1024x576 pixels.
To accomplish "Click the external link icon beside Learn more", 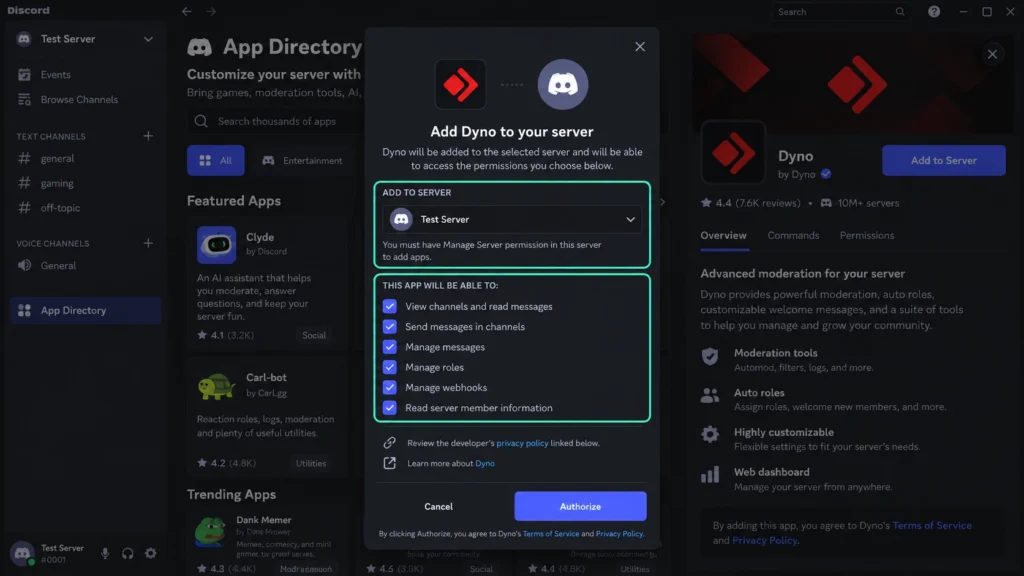I will point(389,463).
